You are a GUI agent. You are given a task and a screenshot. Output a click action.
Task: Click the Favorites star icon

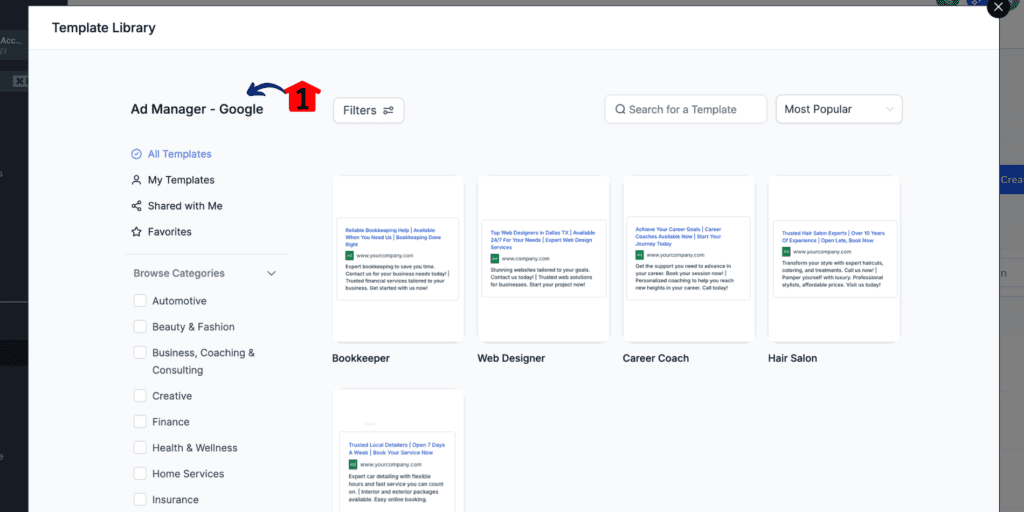click(x=136, y=232)
